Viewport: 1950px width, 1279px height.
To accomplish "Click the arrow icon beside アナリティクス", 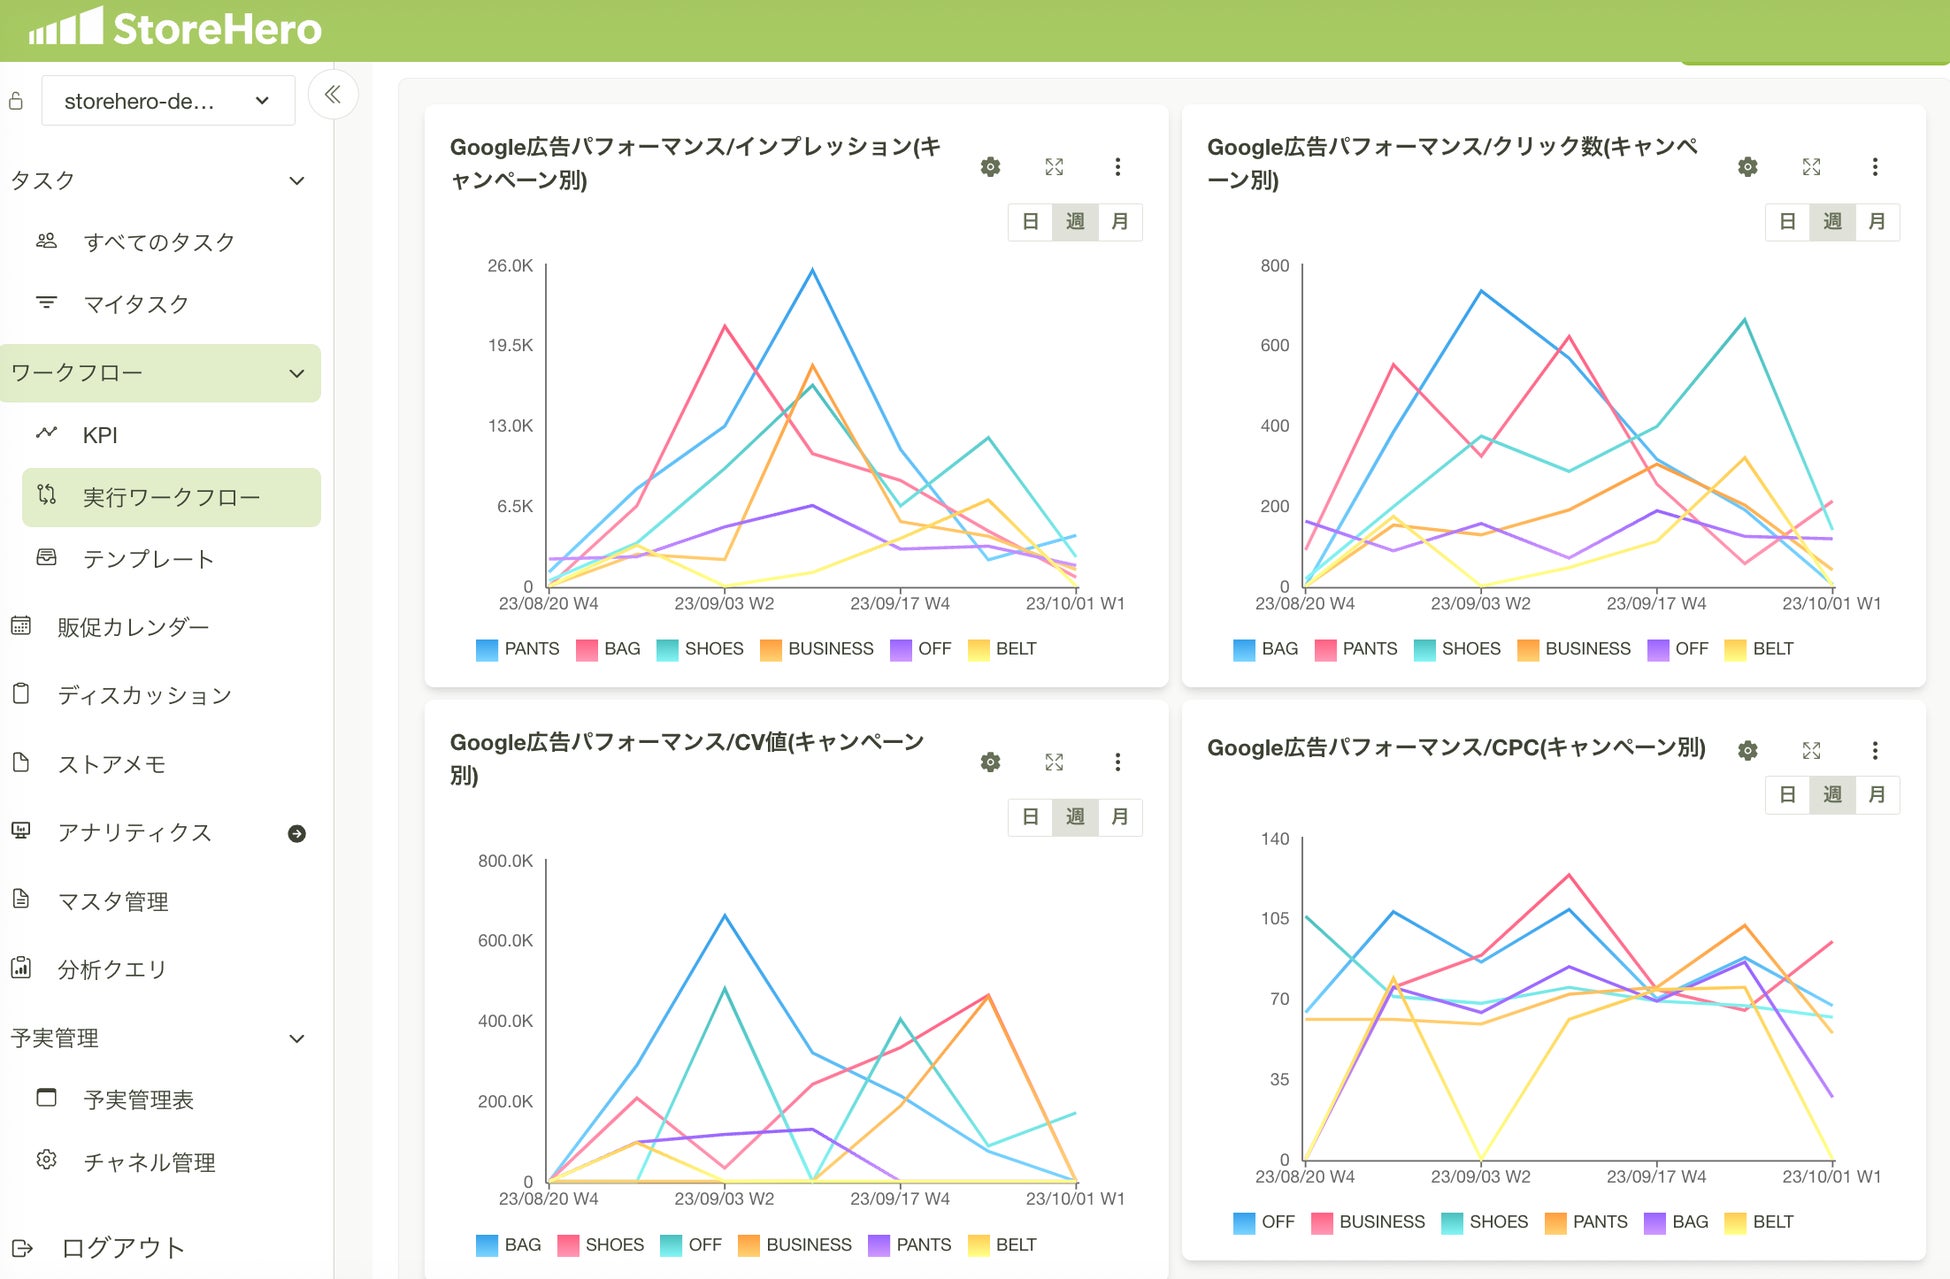I will pyautogui.click(x=297, y=833).
